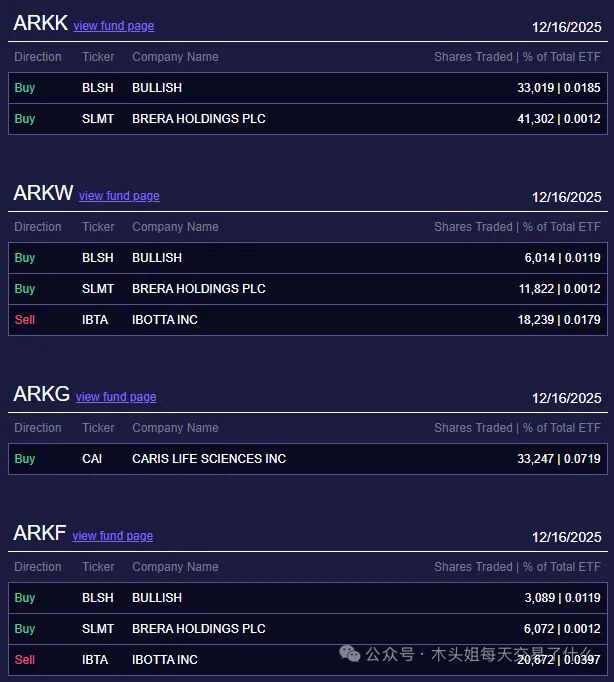Click ARKF BLSH ticker cell

tap(98, 598)
